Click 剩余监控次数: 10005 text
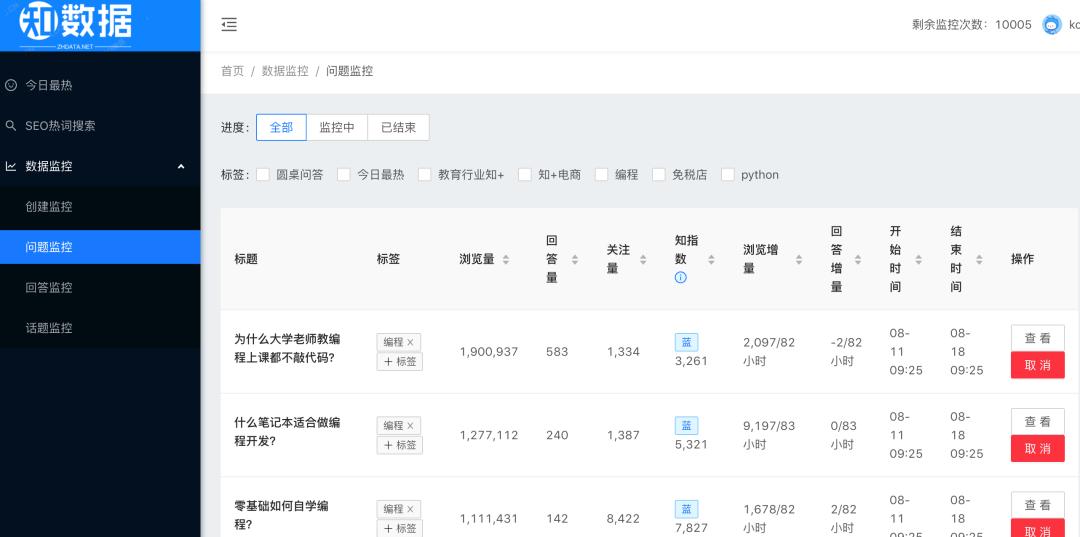The image size is (1080, 537). 972,25
